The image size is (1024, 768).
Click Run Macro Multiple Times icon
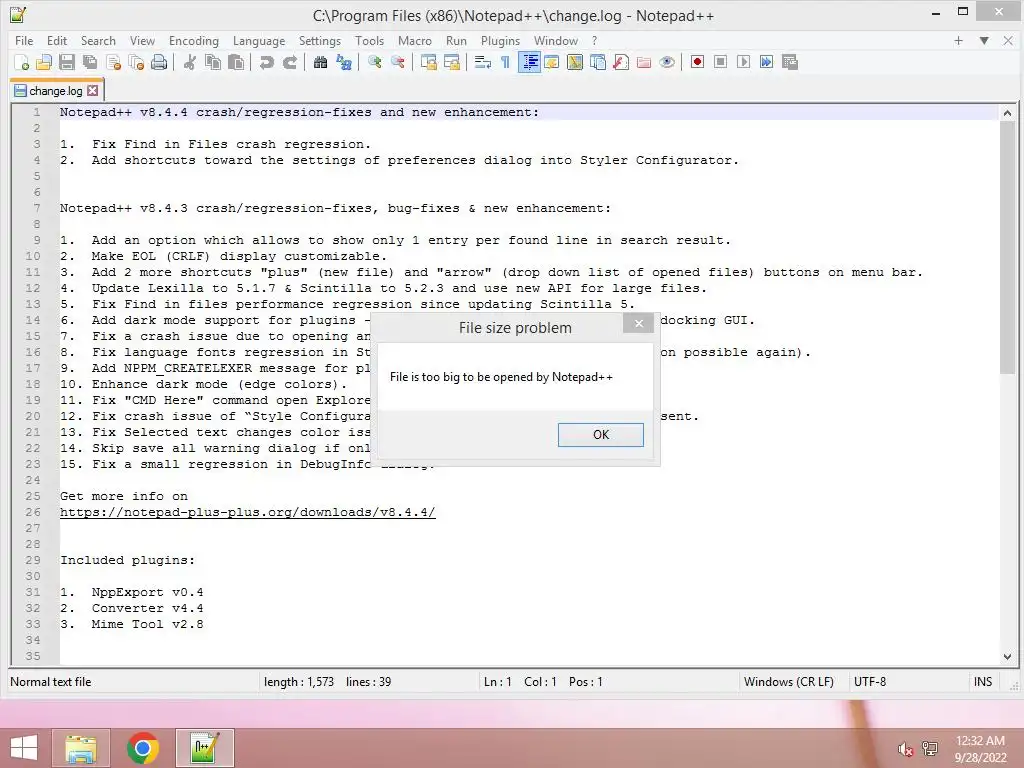[x=767, y=62]
